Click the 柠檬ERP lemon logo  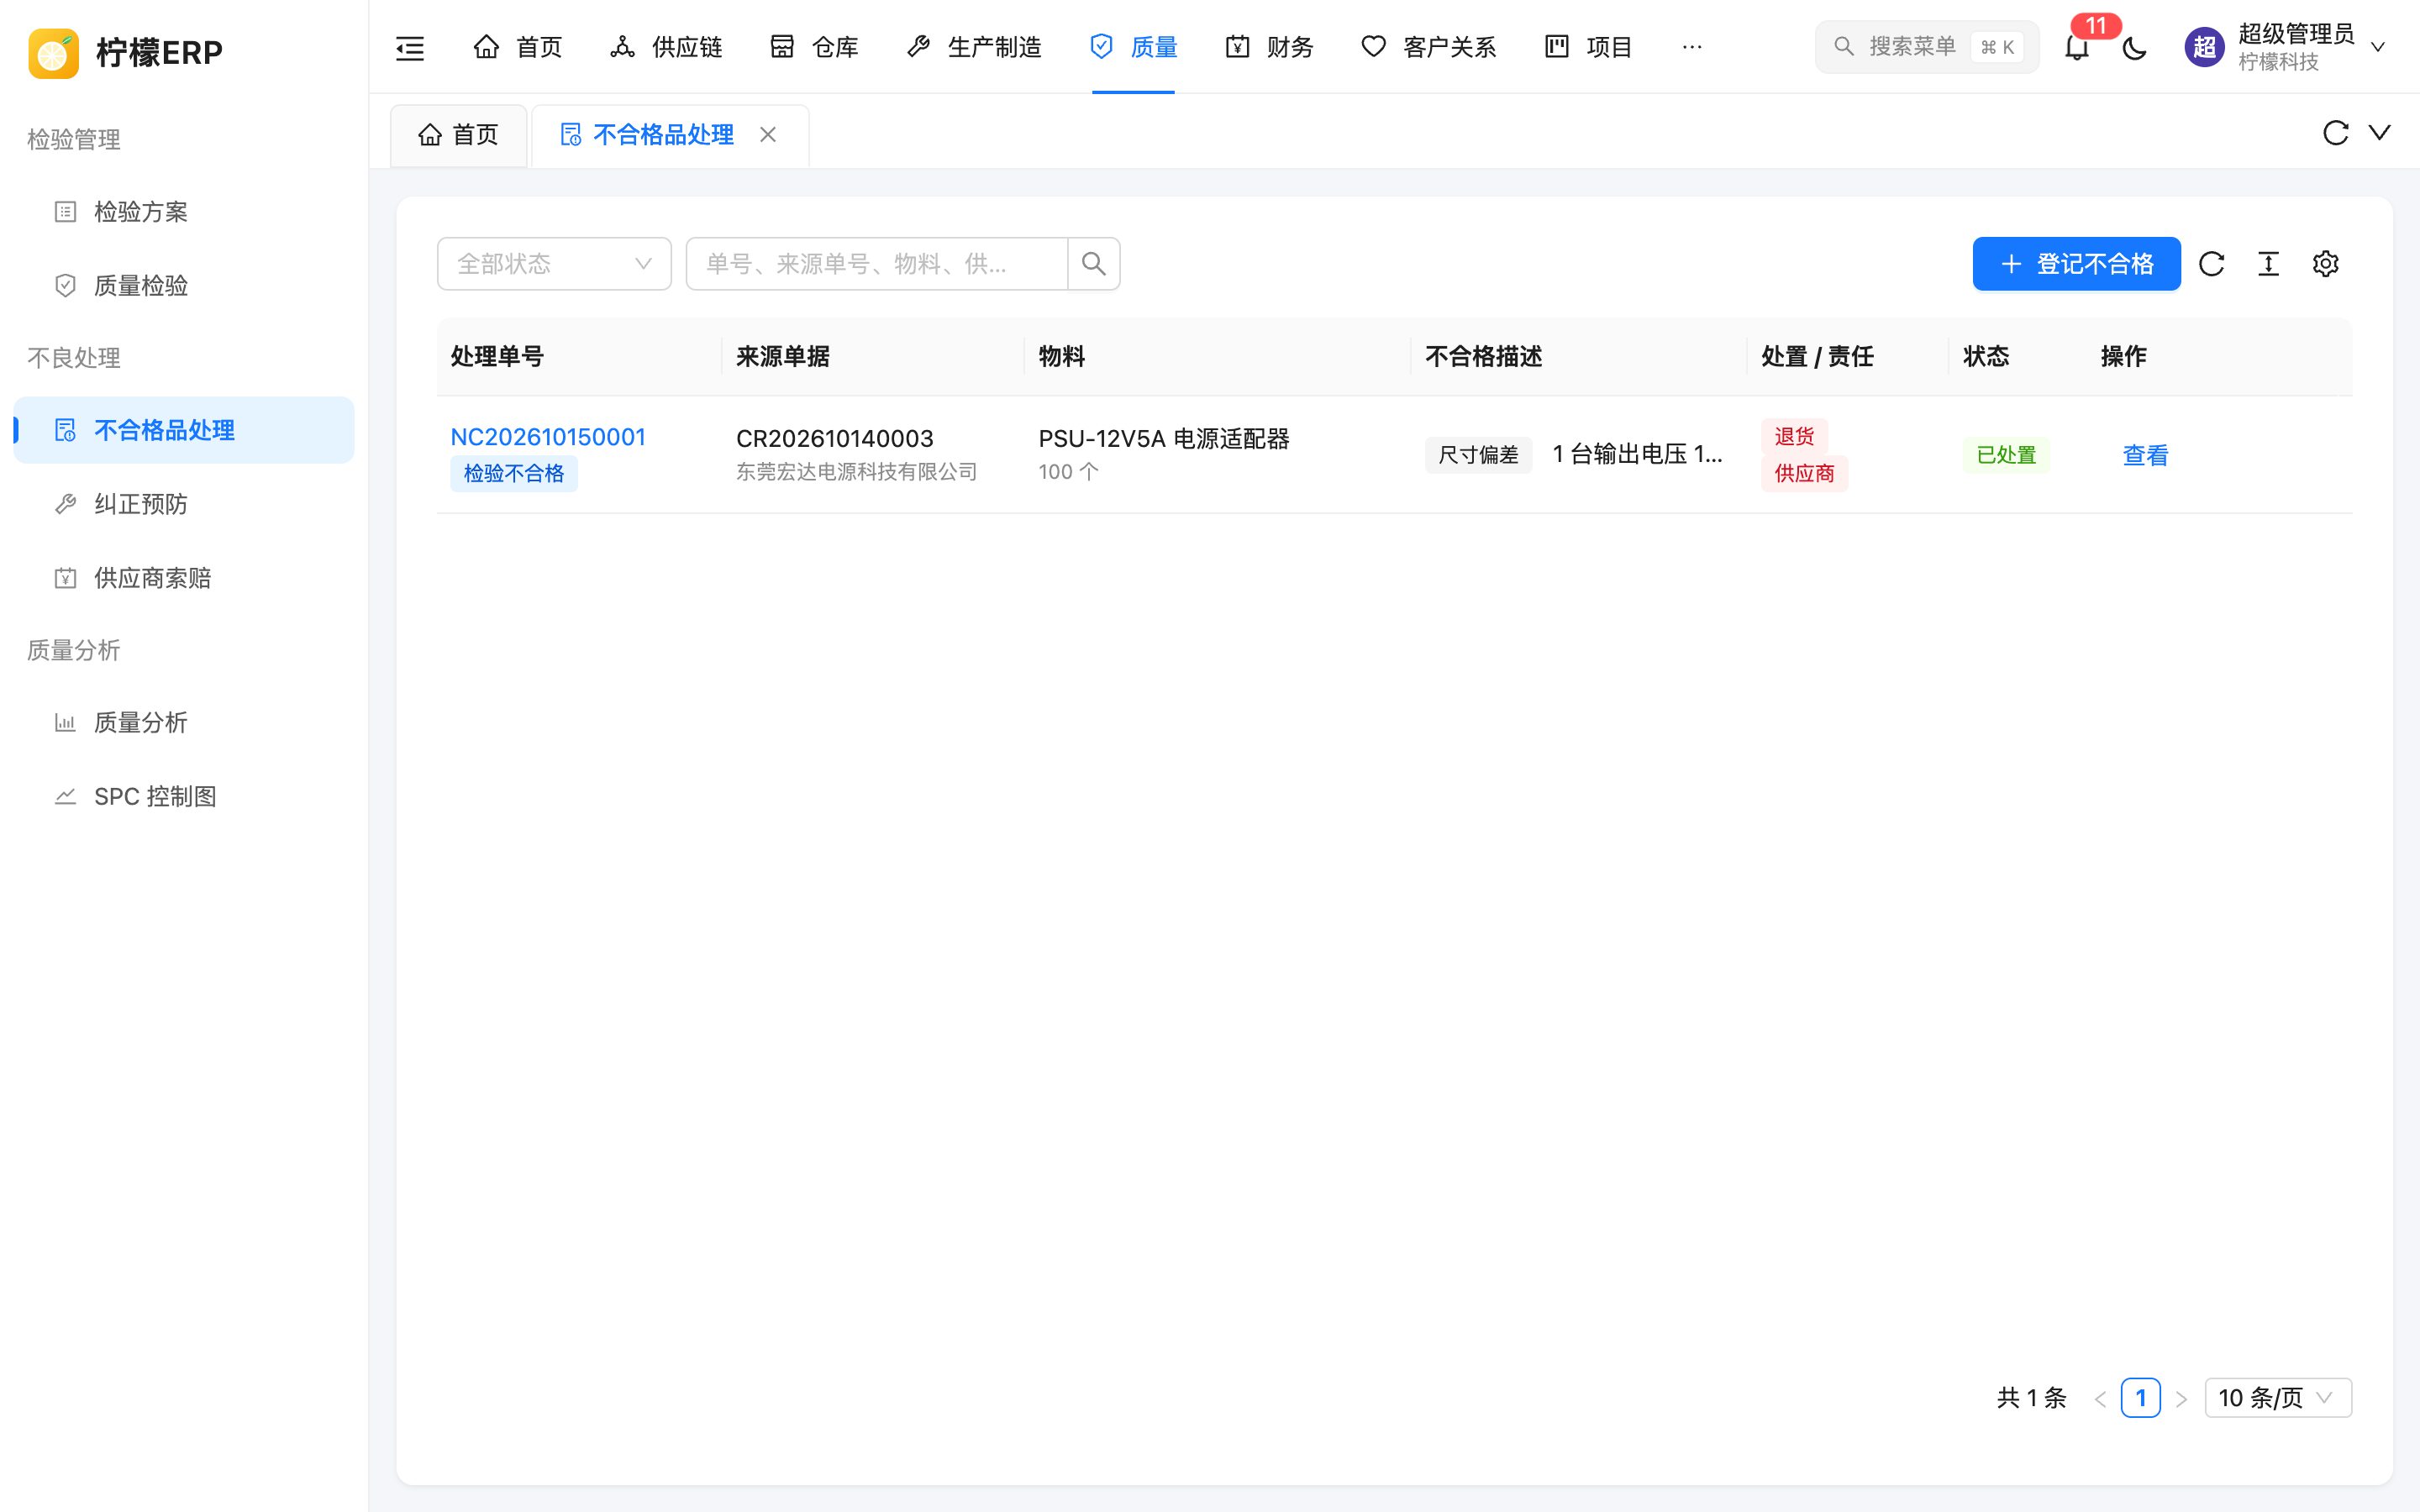tap(54, 52)
